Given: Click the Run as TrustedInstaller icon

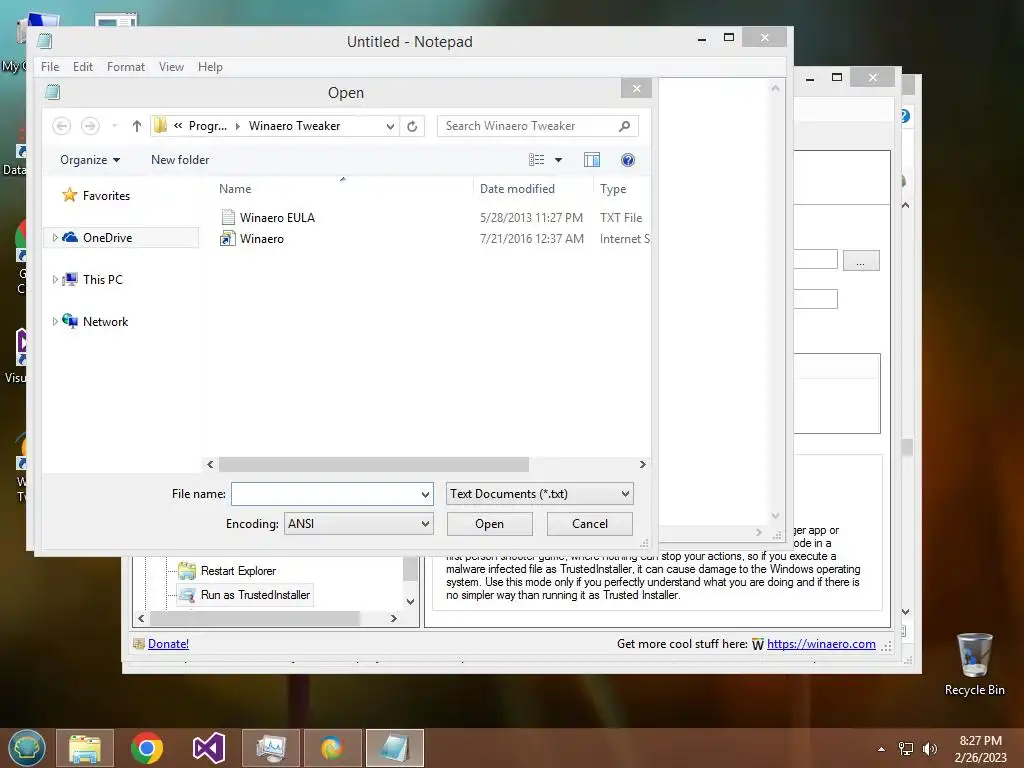Looking at the screenshot, I should point(187,595).
